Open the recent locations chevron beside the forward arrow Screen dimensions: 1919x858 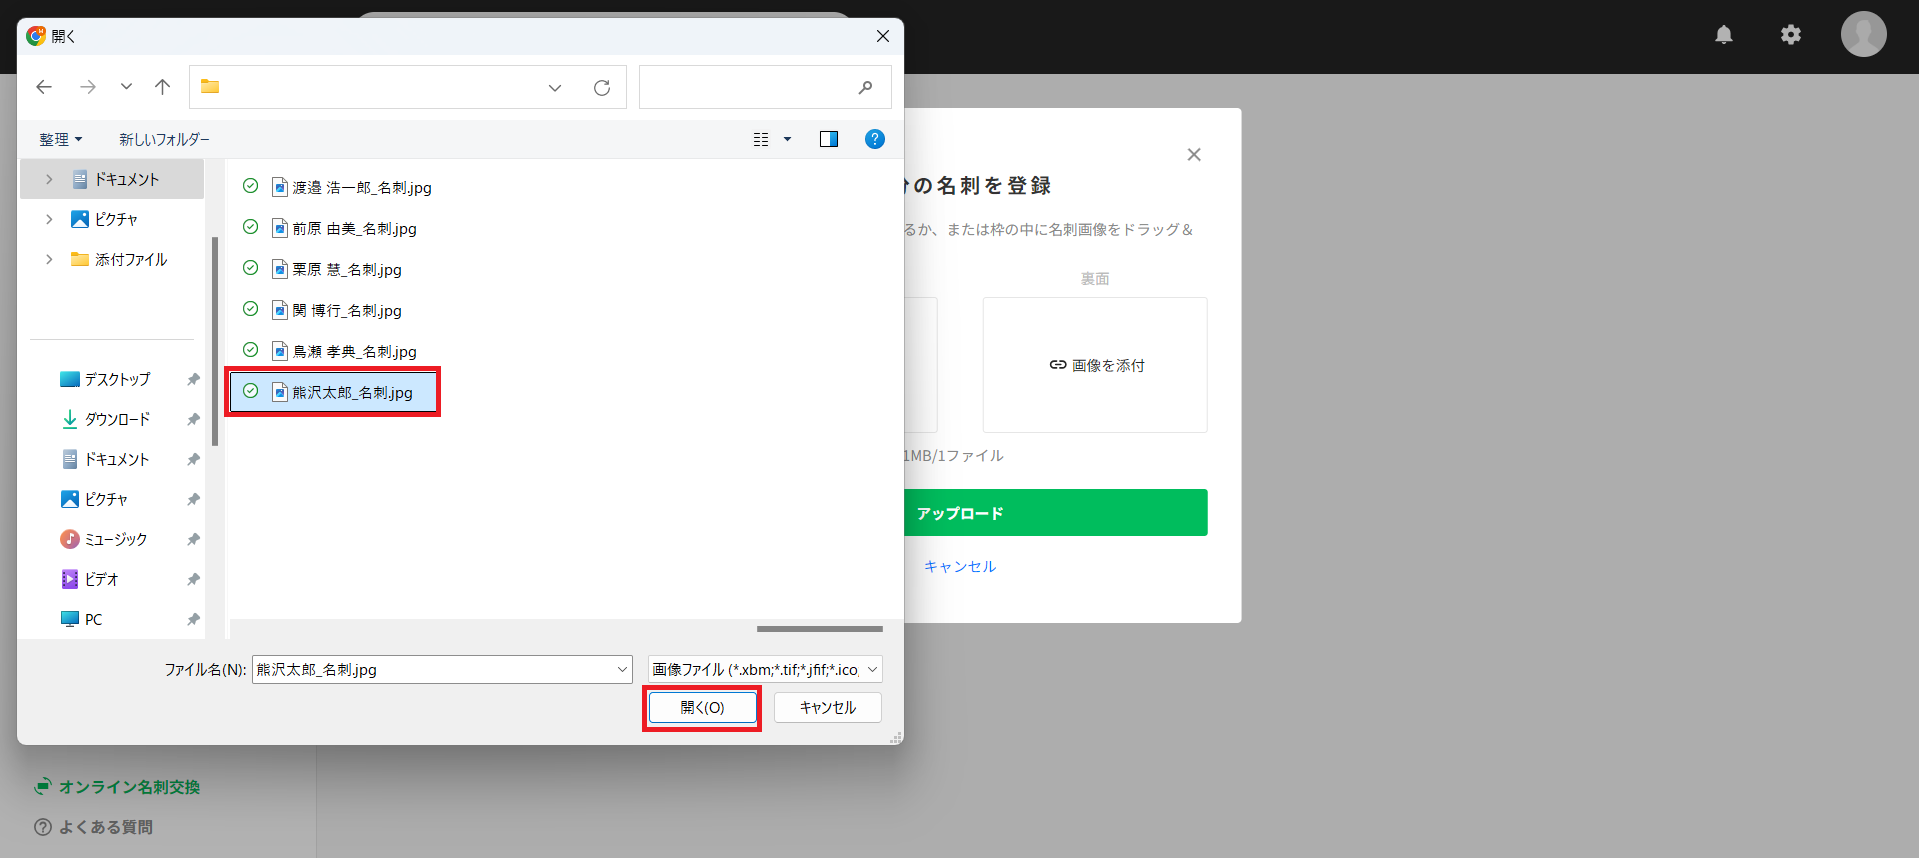(x=126, y=87)
